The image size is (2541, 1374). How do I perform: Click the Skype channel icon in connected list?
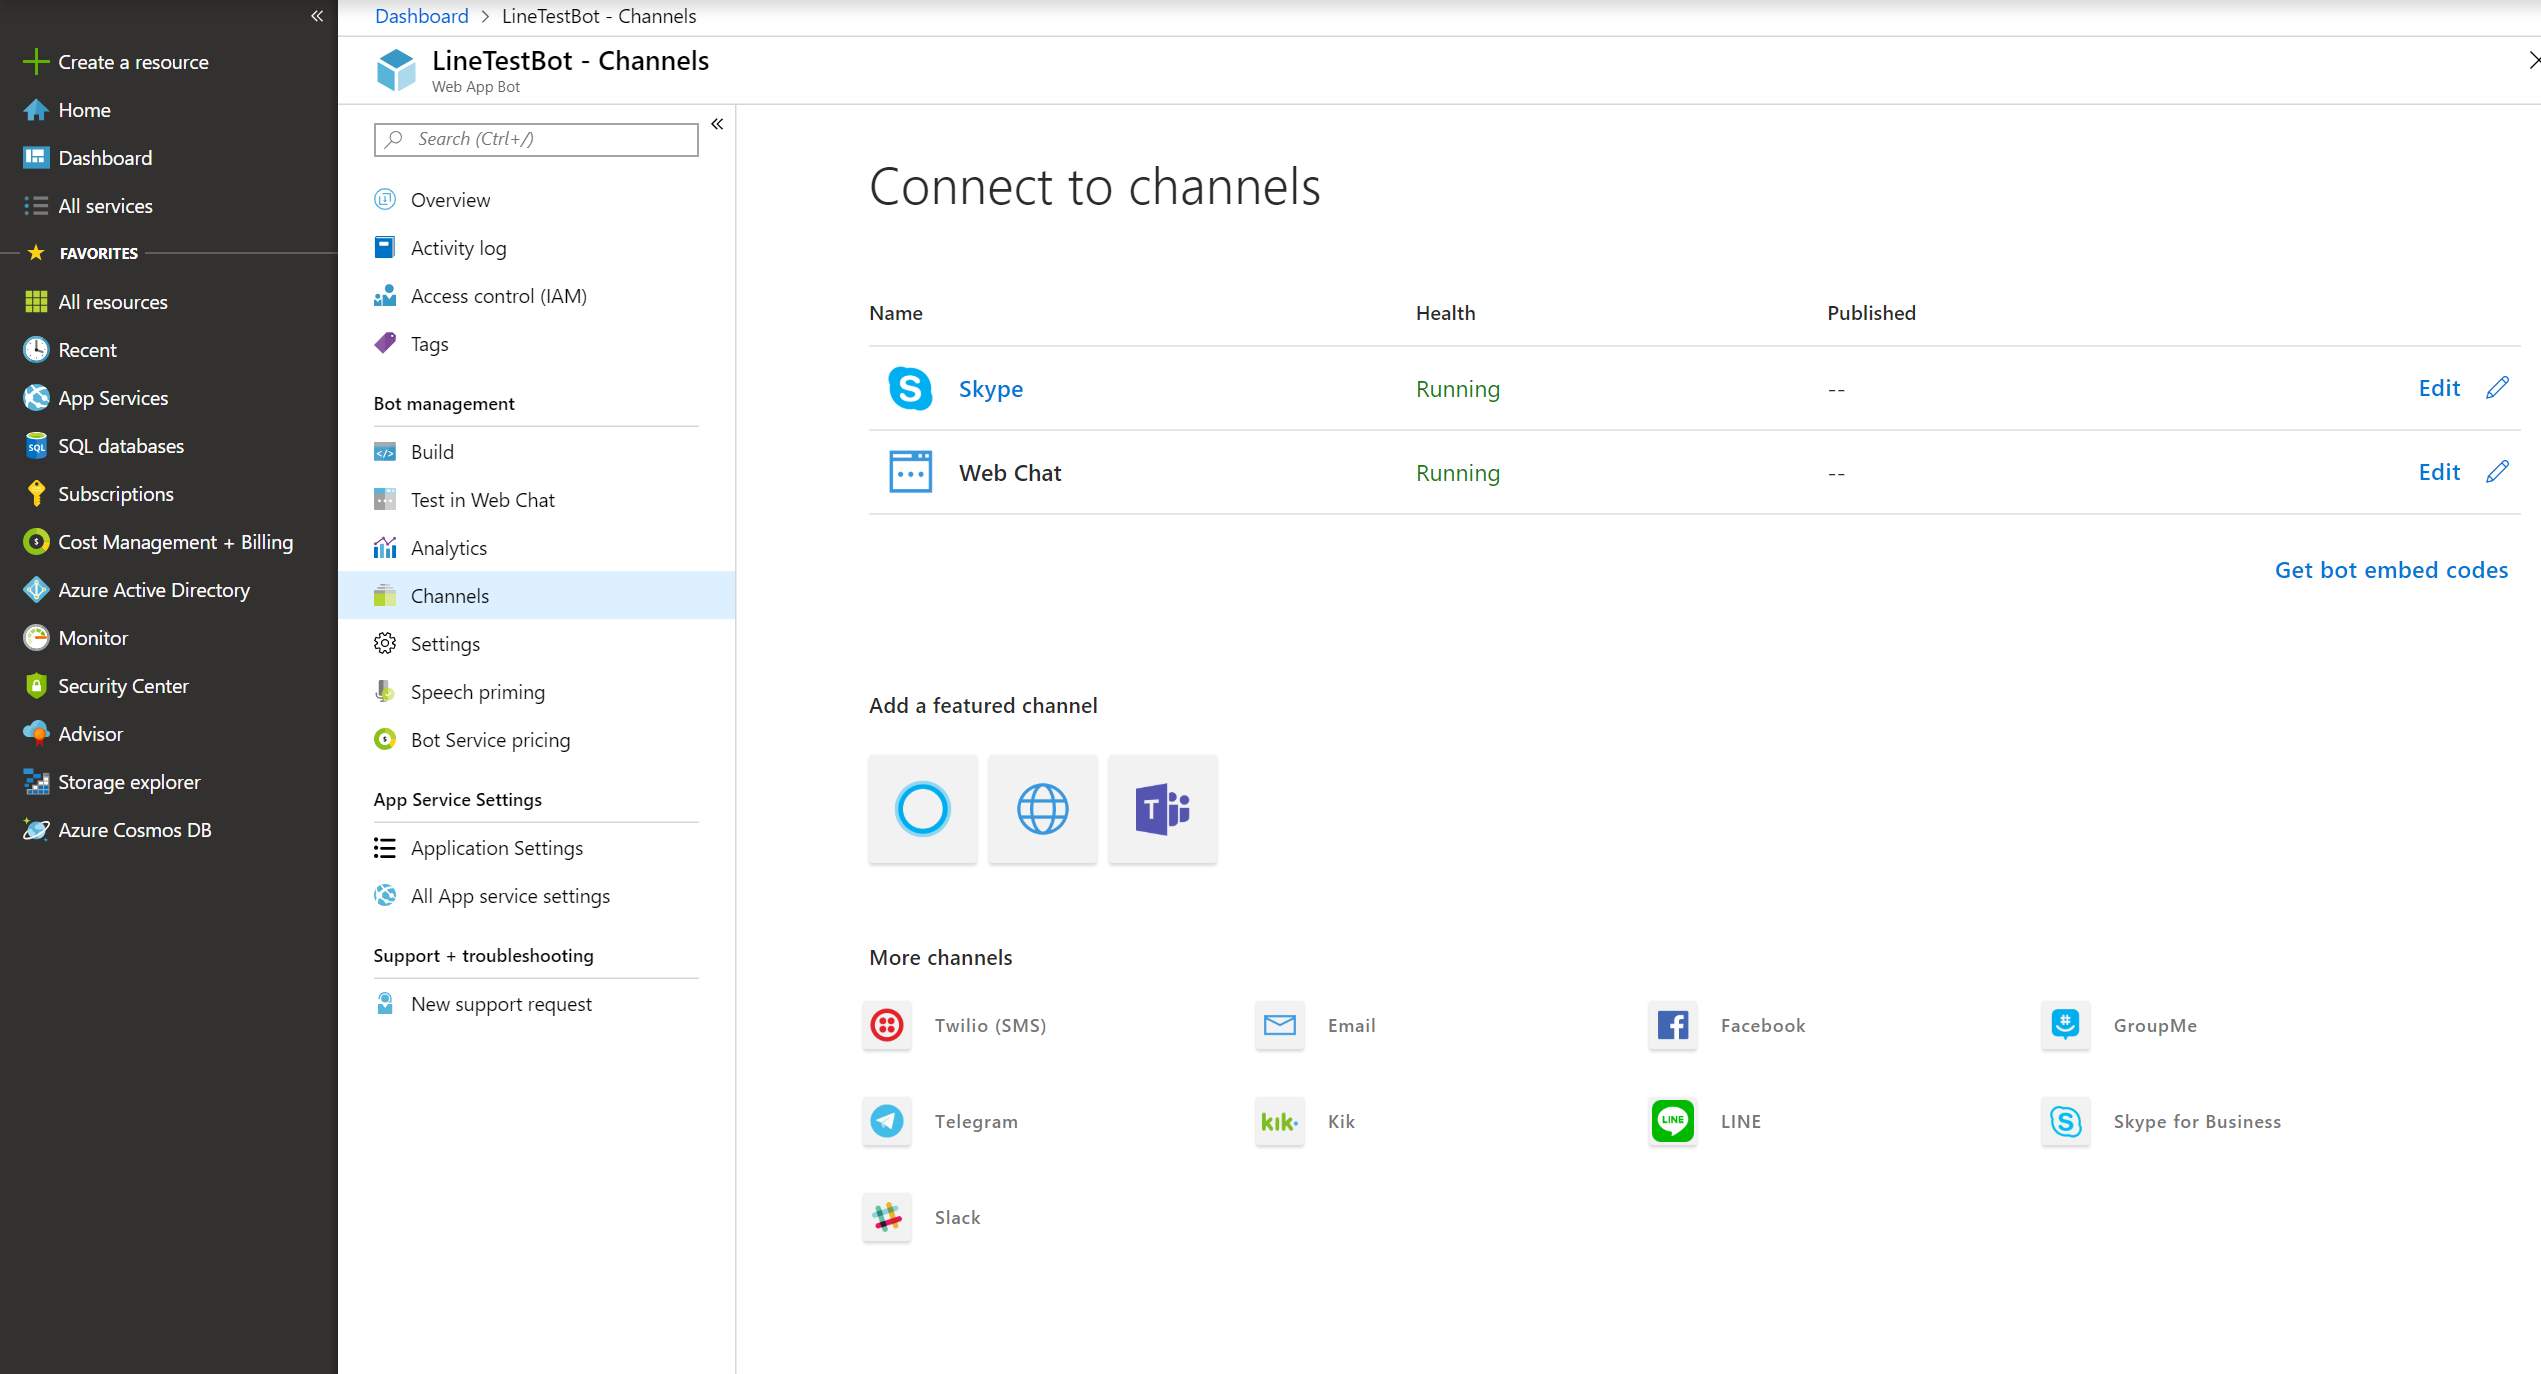coord(907,387)
